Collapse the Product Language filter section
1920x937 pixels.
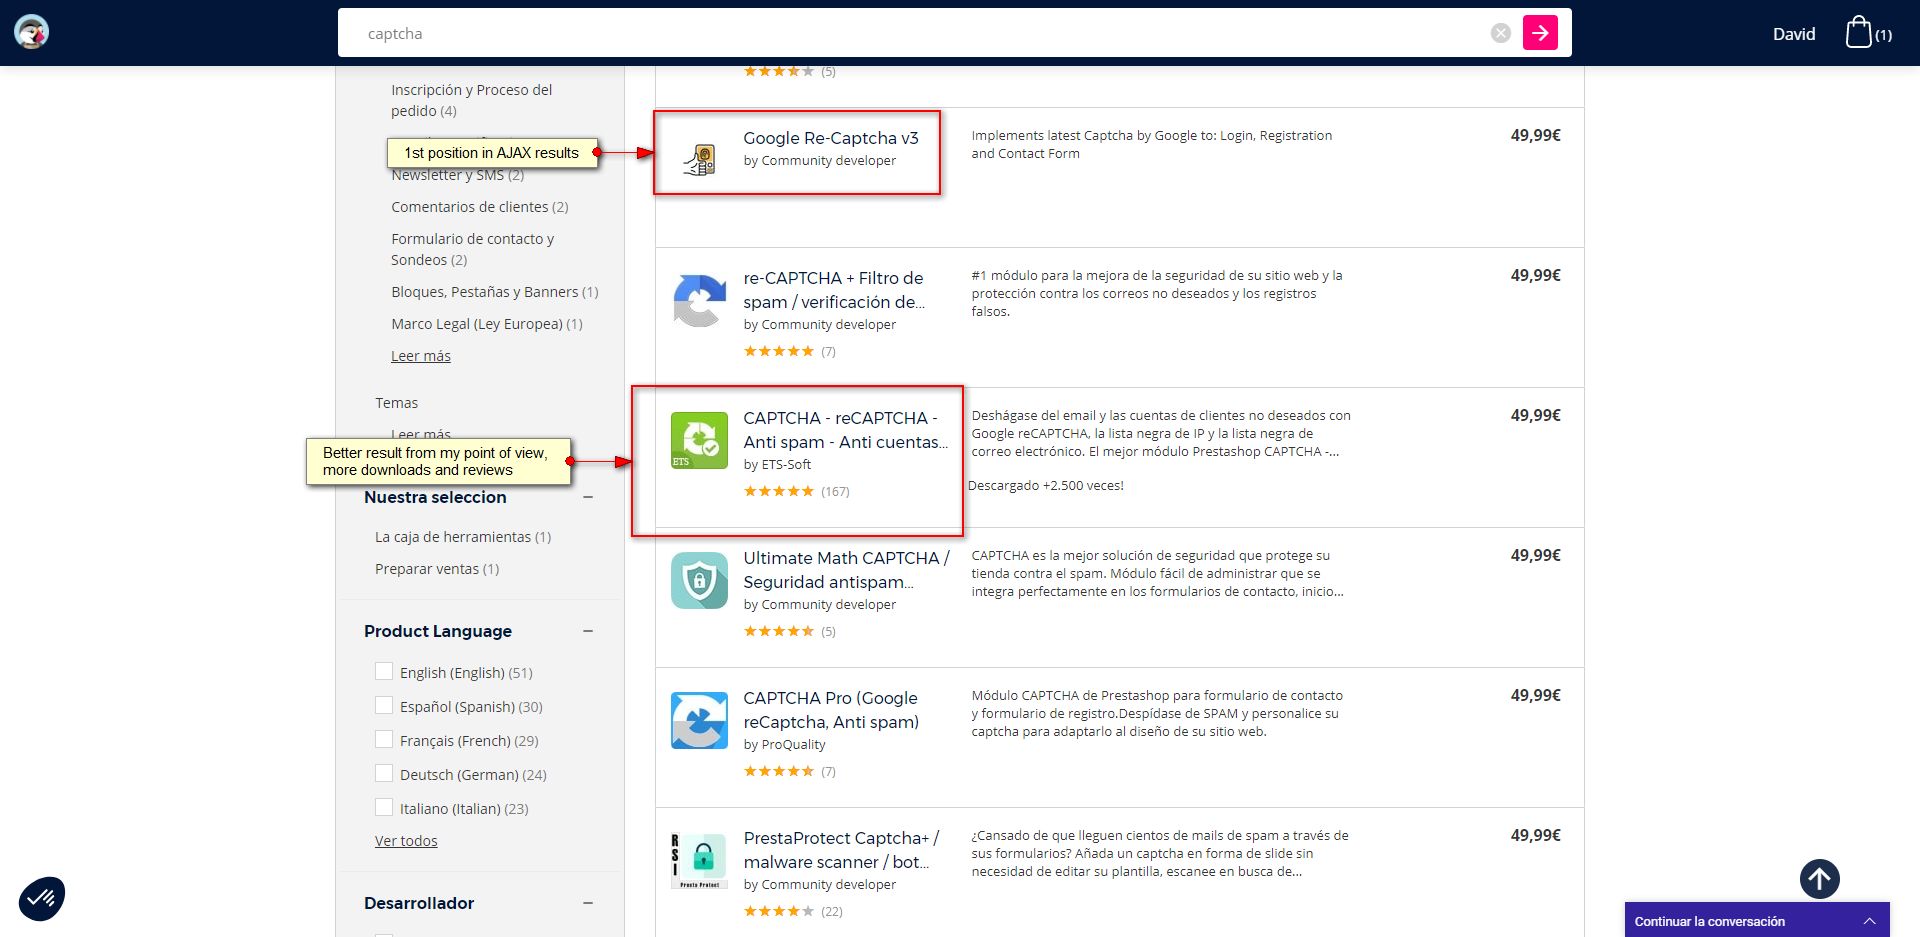click(588, 631)
